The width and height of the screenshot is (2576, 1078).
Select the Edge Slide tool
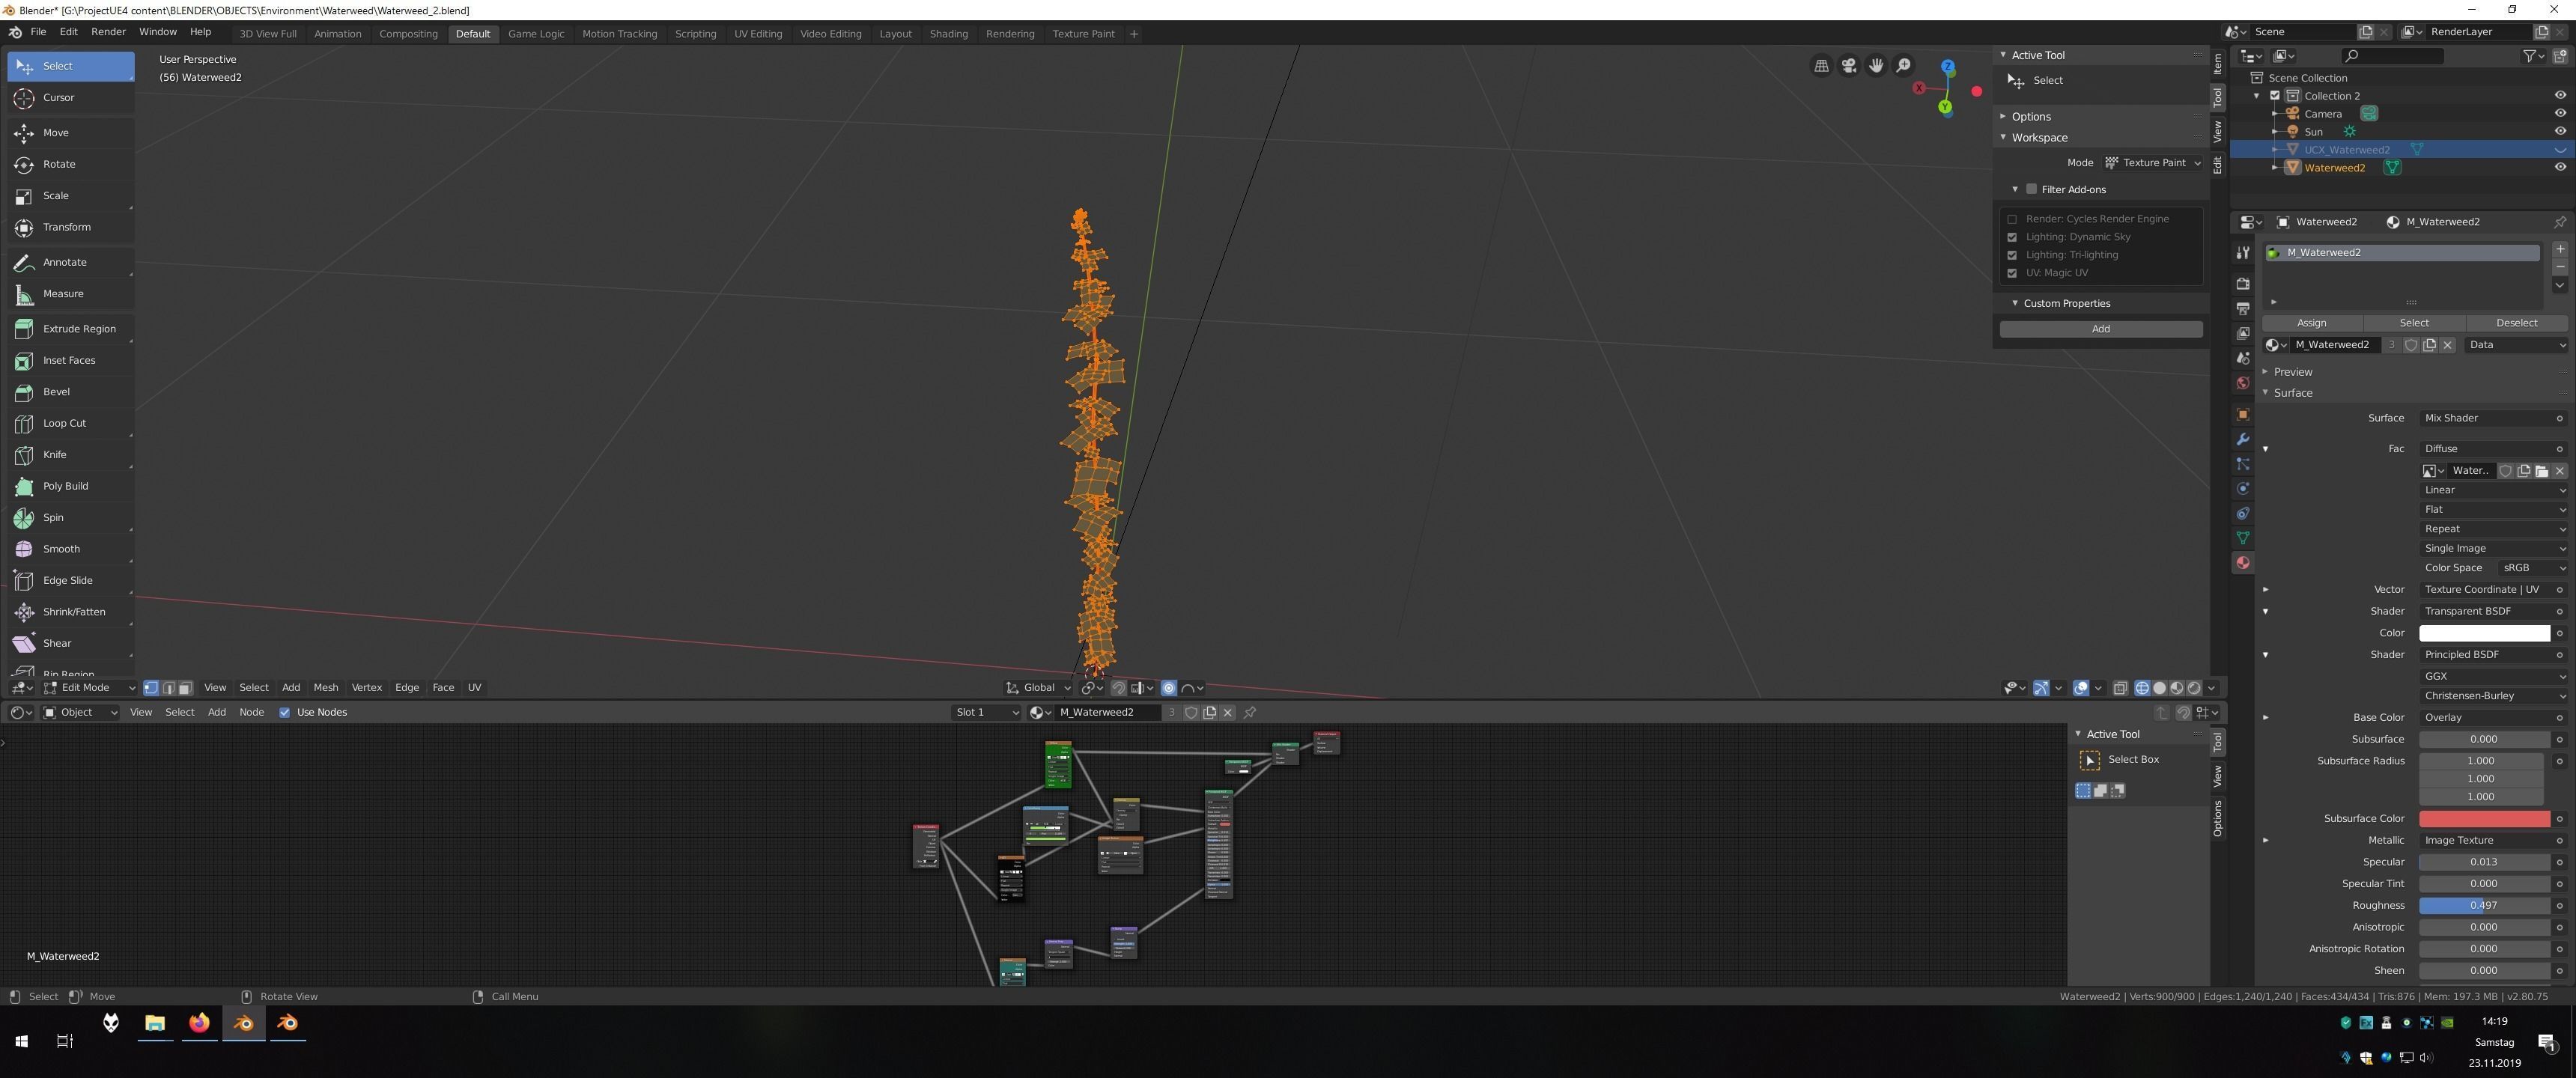(x=70, y=581)
